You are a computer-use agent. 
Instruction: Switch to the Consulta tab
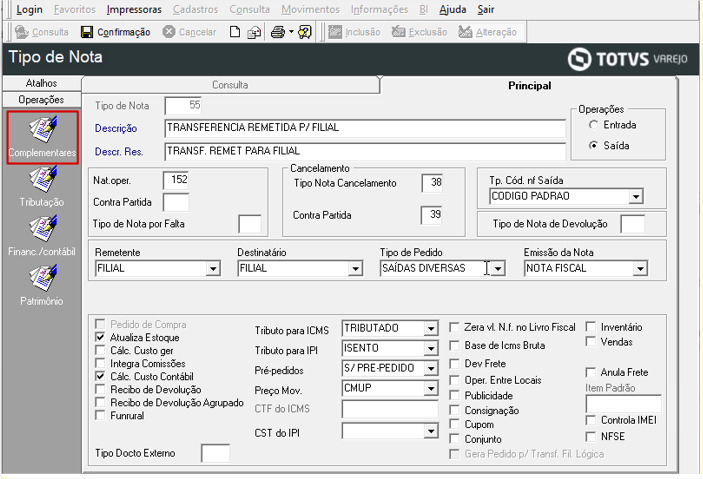[x=230, y=85]
